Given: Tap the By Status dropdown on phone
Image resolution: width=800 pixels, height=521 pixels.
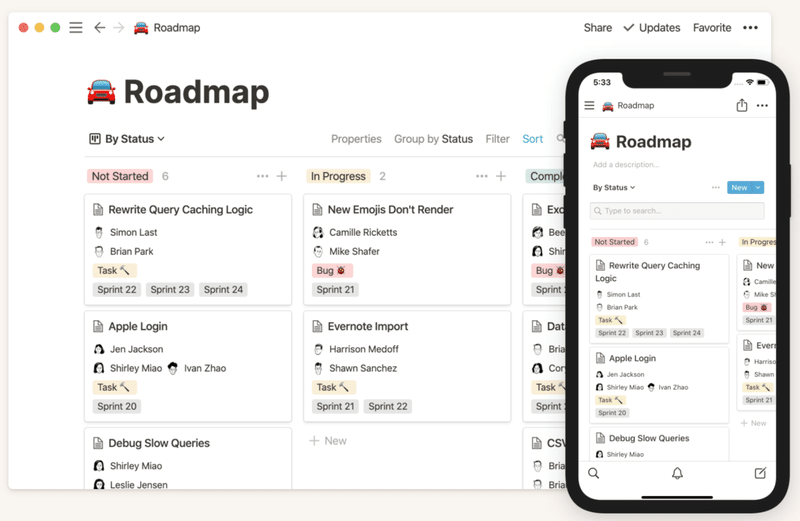Looking at the screenshot, I should tap(614, 188).
